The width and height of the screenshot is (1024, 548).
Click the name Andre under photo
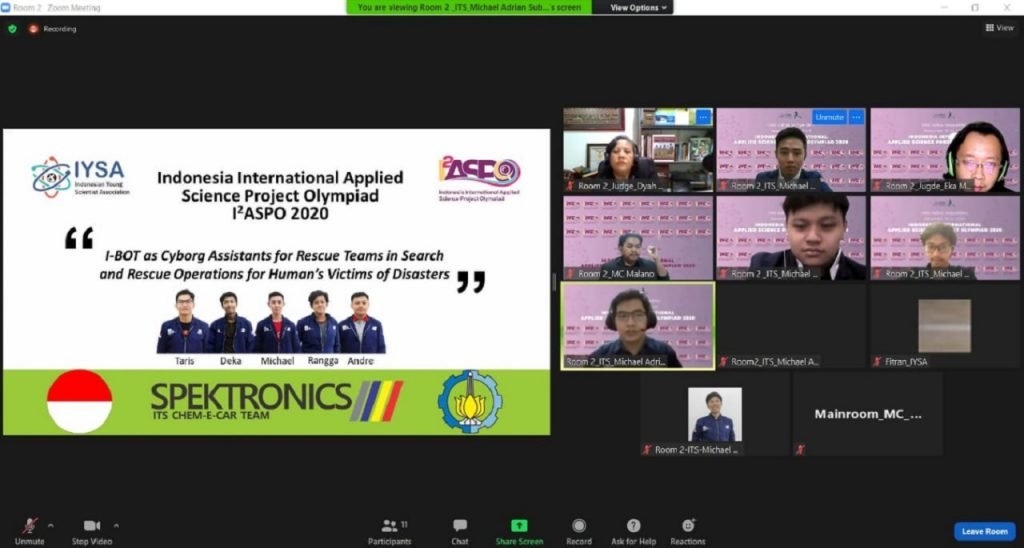(x=360, y=361)
